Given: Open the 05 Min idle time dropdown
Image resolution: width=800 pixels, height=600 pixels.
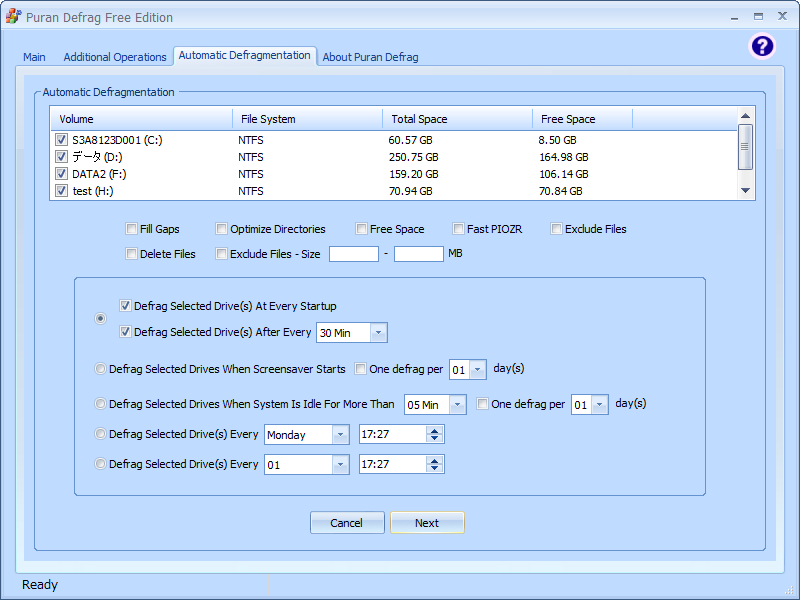Looking at the screenshot, I should tap(458, 405).
